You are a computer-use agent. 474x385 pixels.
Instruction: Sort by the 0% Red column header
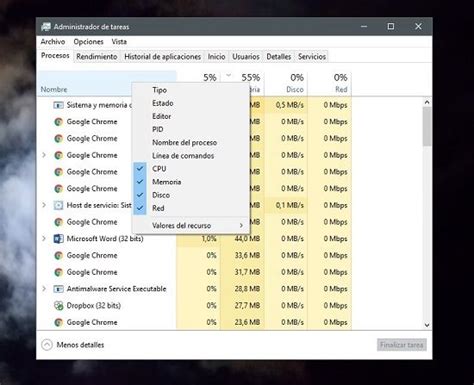coord(330,83)
